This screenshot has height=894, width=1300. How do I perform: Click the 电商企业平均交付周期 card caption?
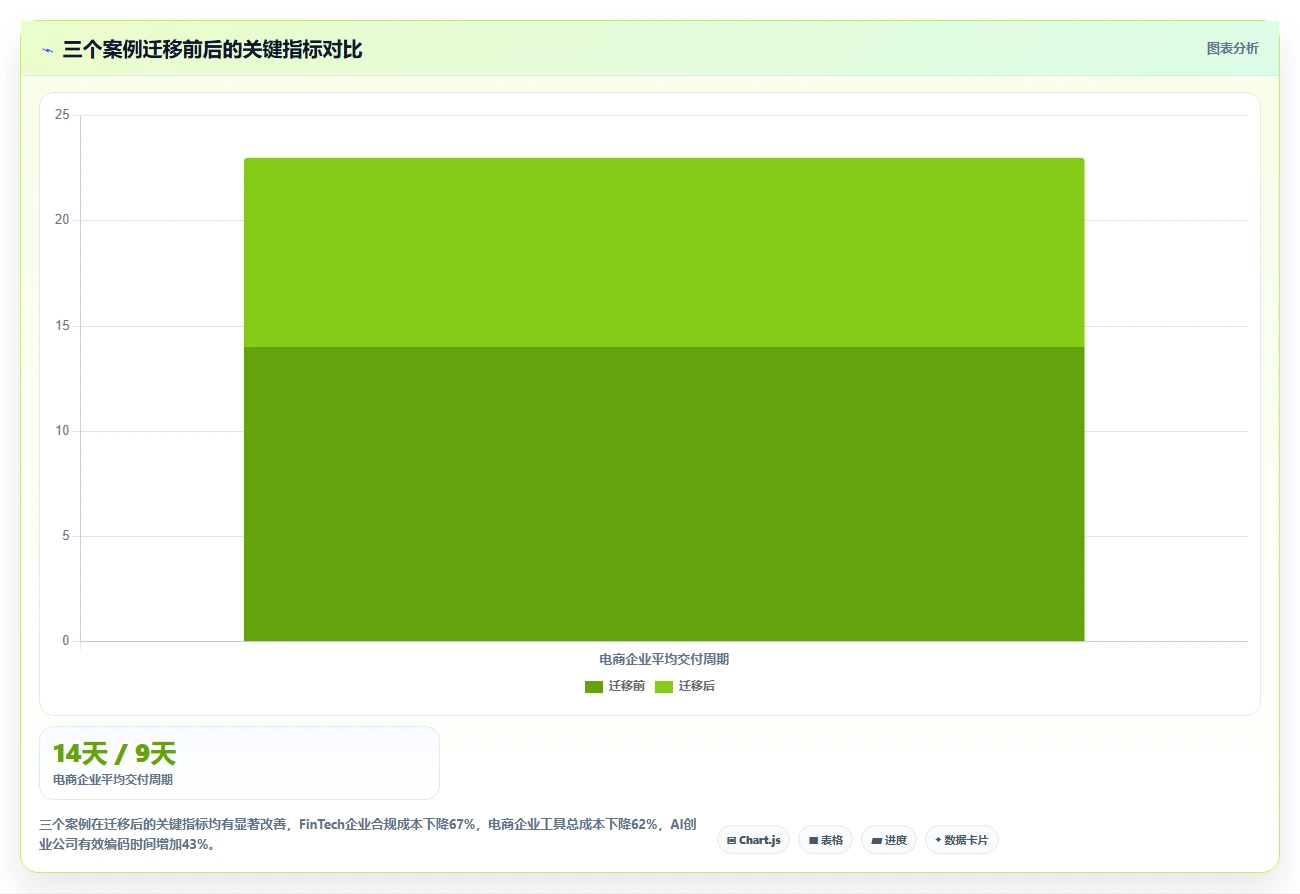(113, 780)
